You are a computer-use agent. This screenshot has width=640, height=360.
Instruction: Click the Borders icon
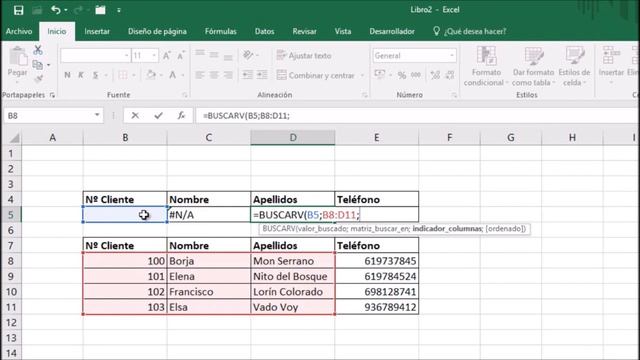tap(122, 75)
